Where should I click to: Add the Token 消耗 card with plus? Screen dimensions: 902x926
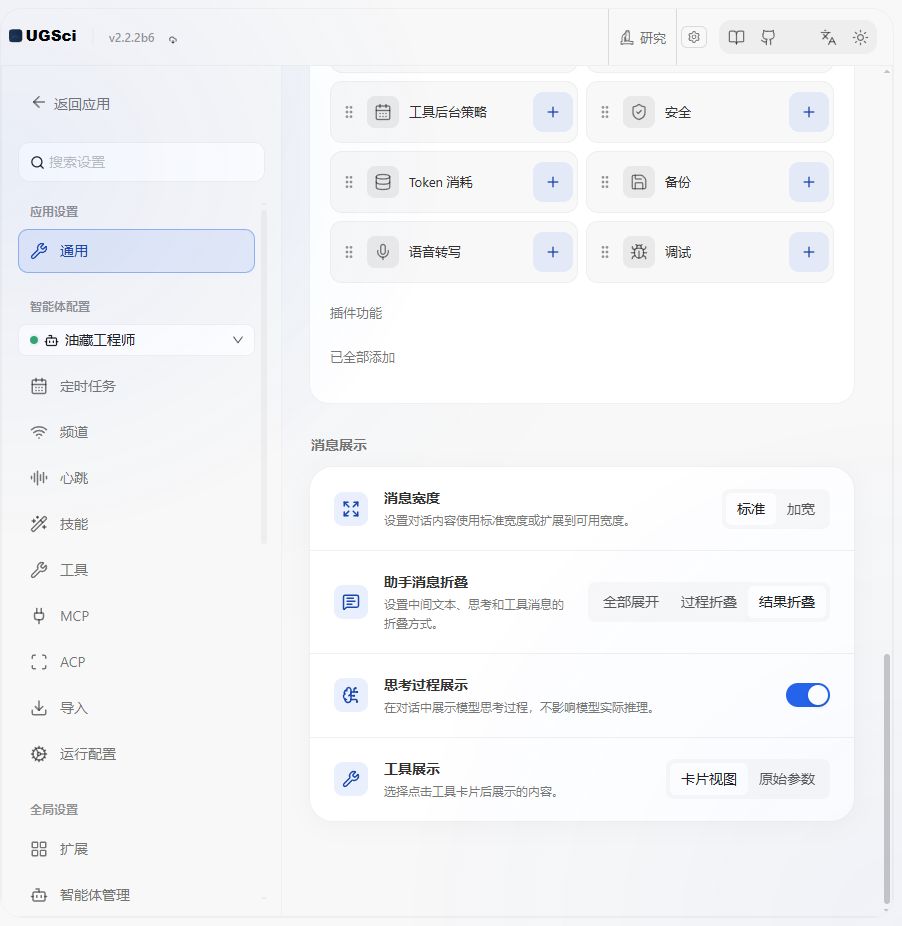tap(553, 182)
